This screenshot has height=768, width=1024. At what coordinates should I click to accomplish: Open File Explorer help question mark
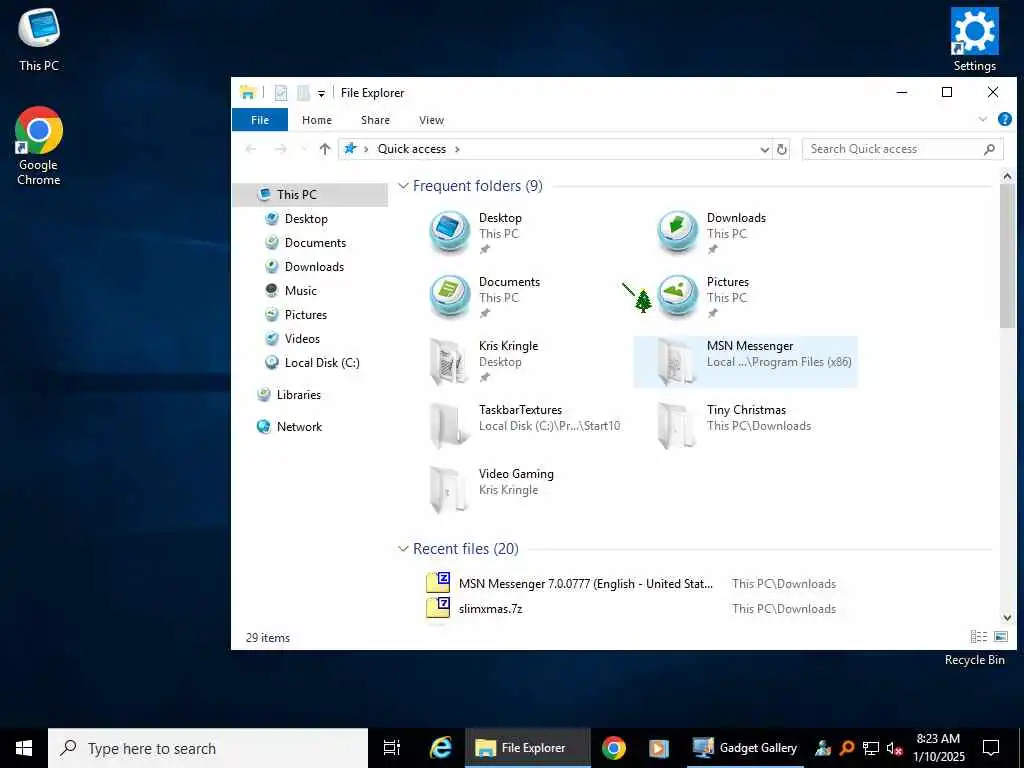[x=1004, y=119]
